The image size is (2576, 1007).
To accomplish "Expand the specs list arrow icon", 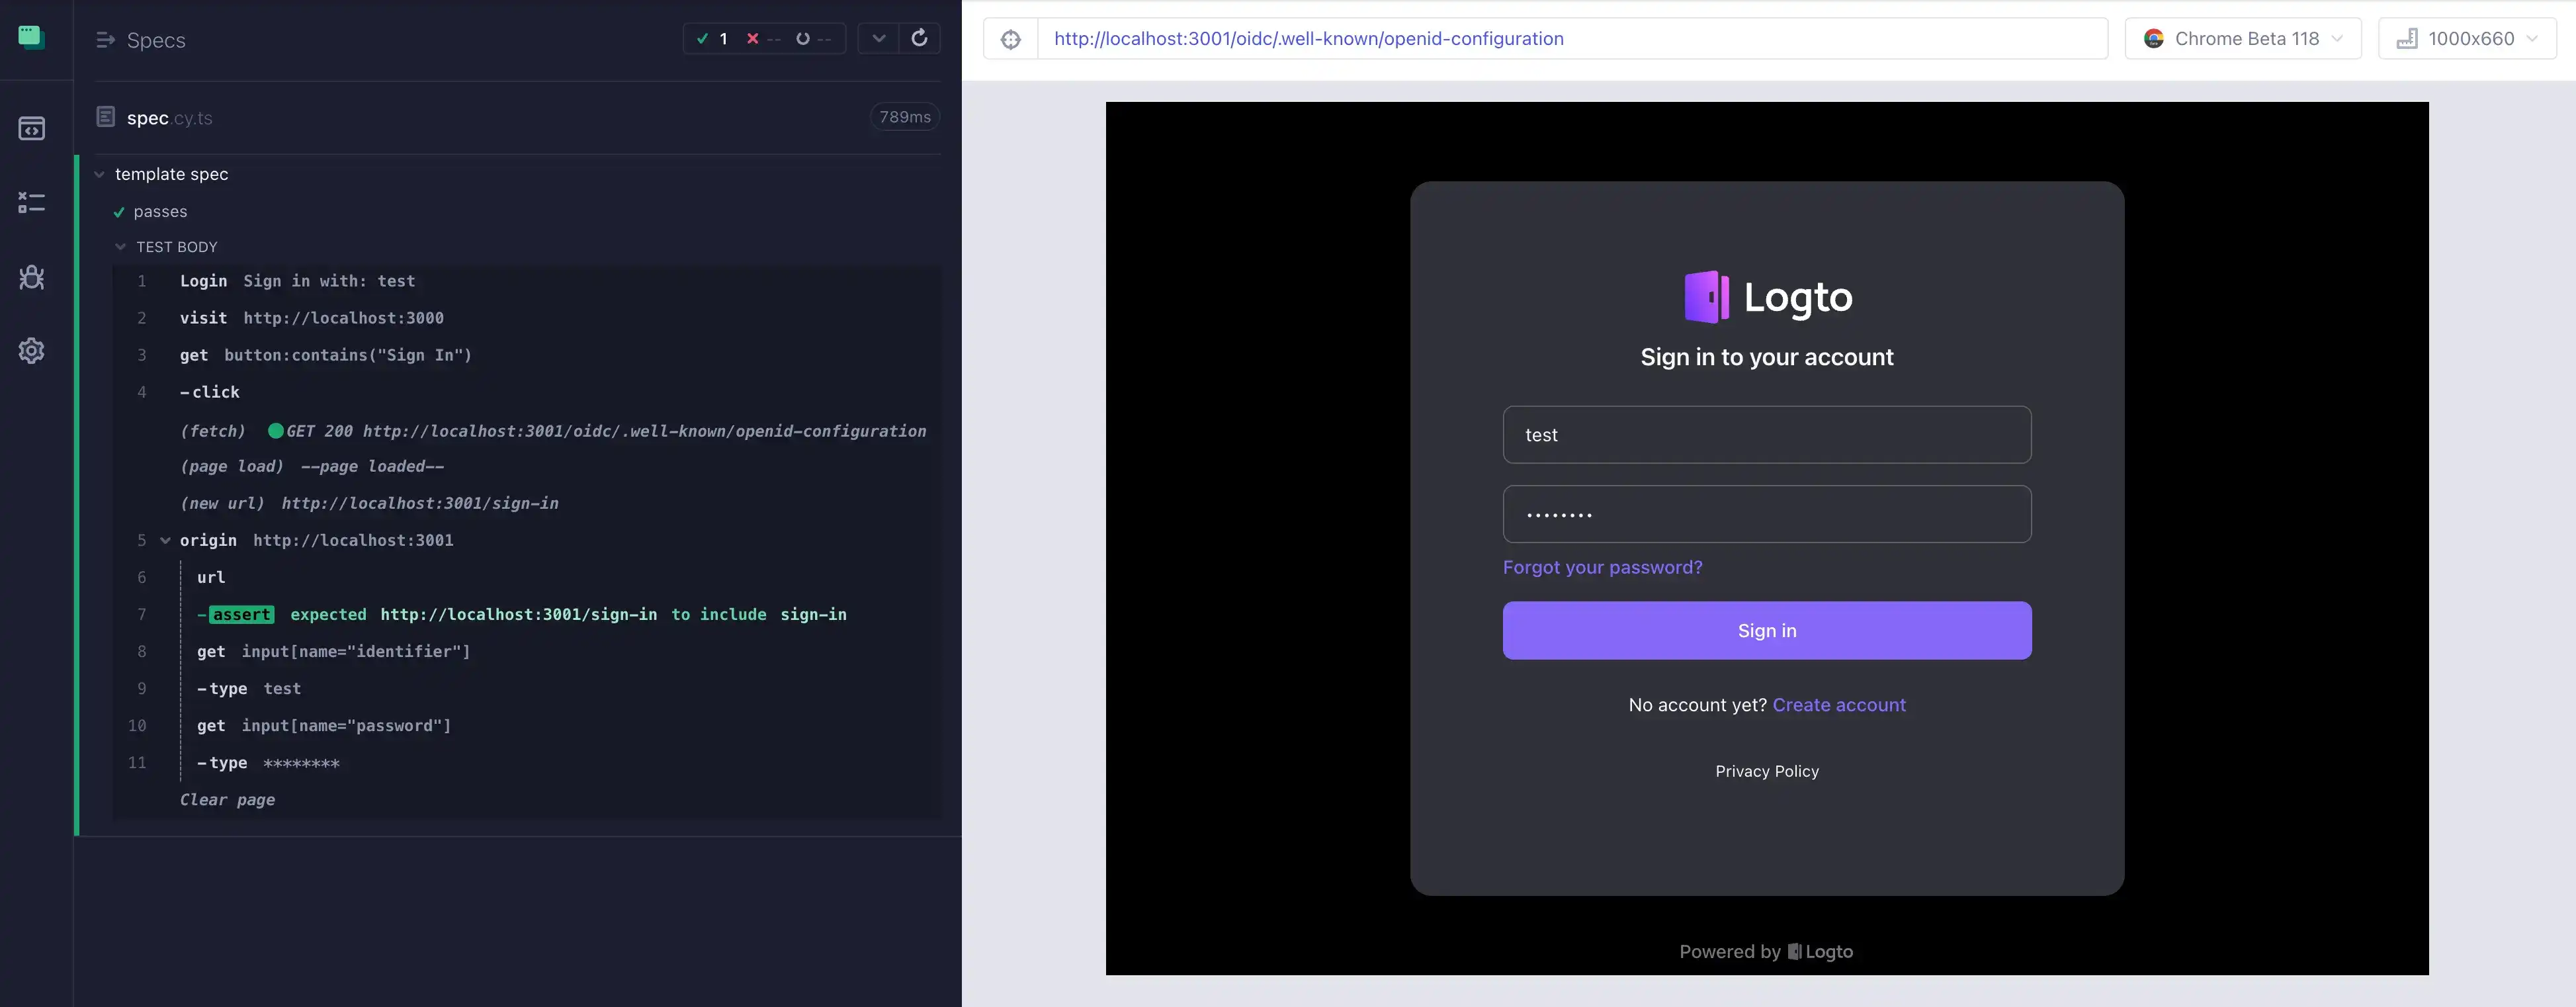I will pyautogui.click(x=105, y=40).
